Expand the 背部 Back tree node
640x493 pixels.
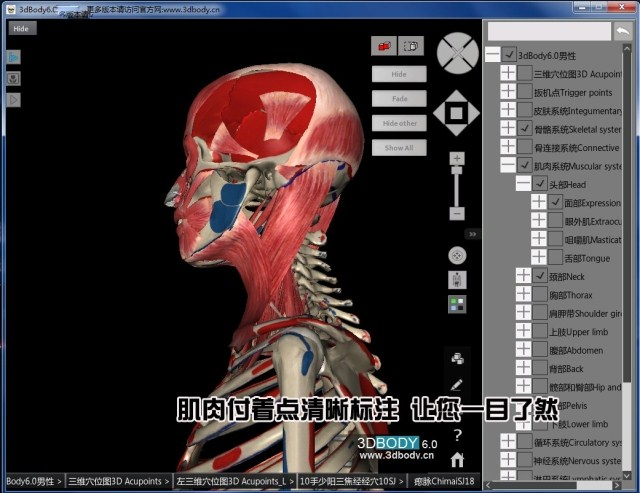[524, 368]
